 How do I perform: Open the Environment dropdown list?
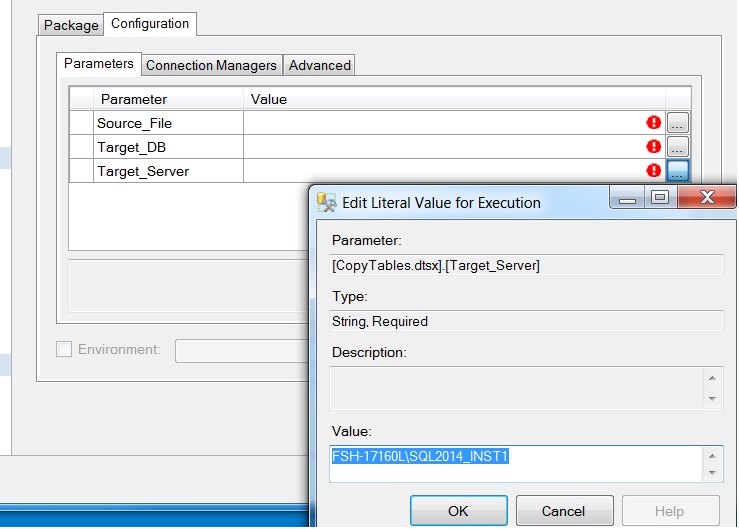pos(240,351)
